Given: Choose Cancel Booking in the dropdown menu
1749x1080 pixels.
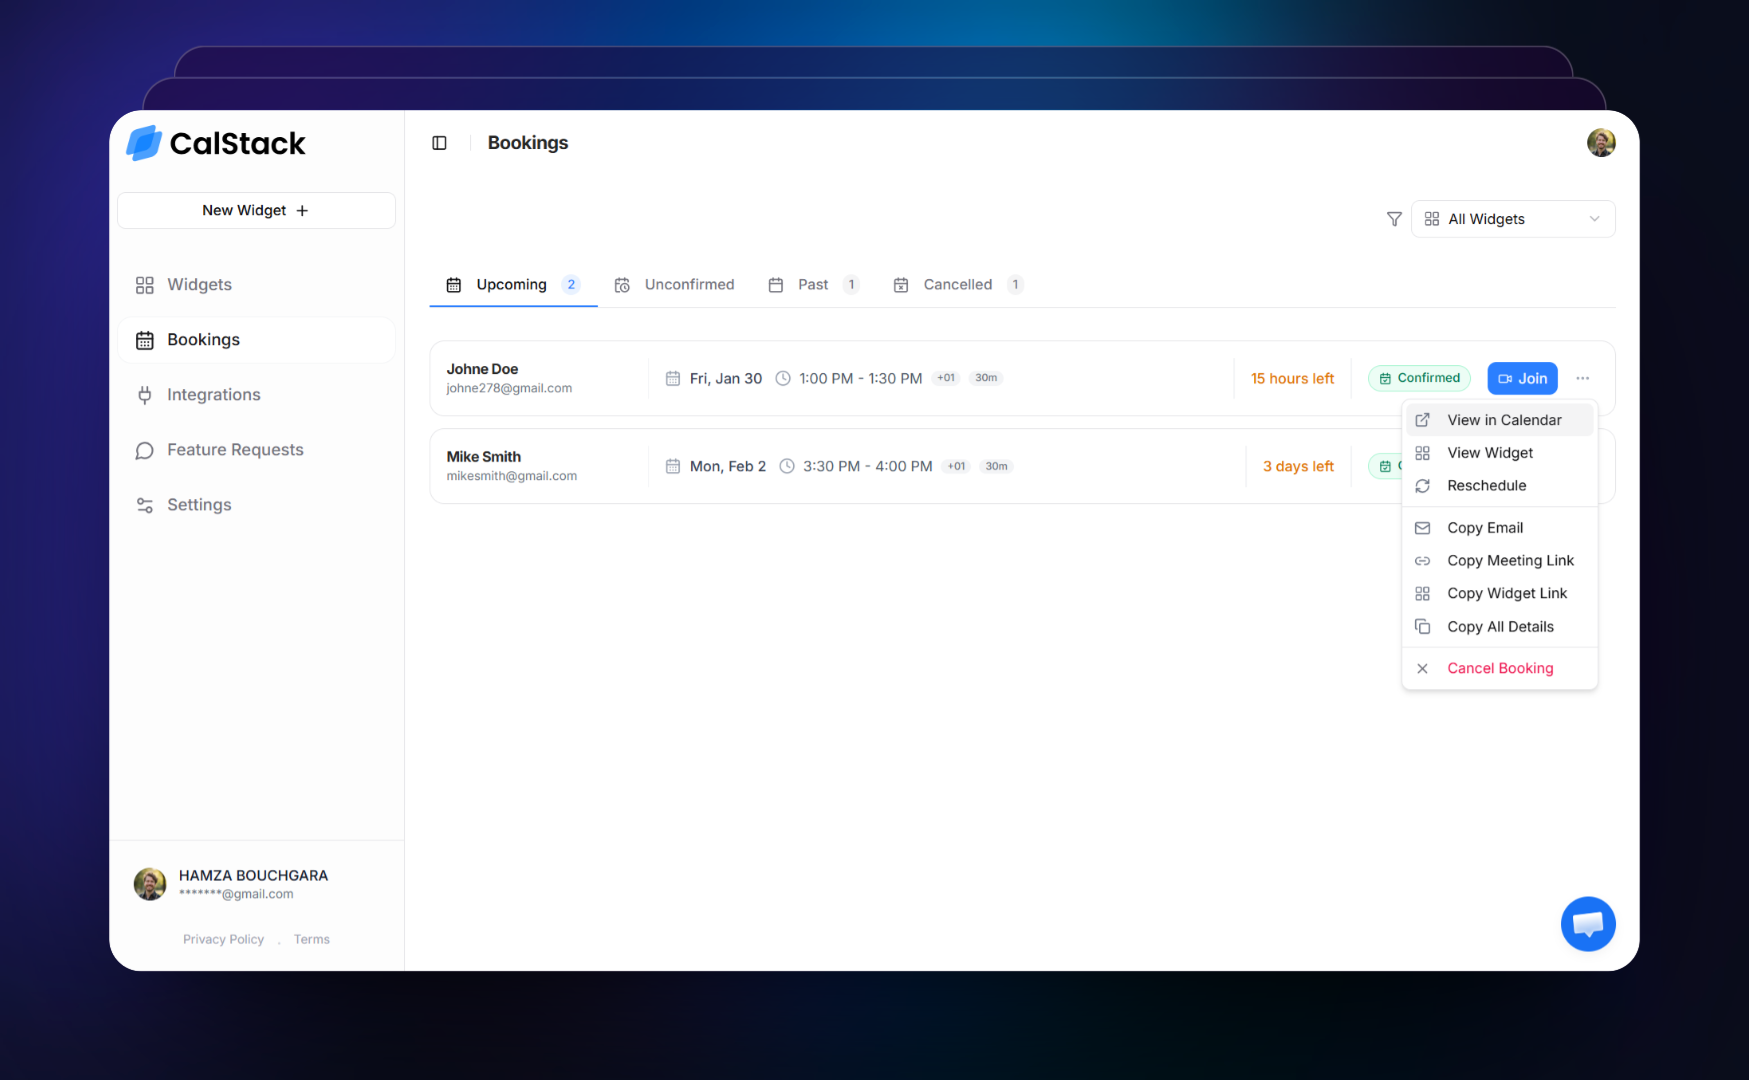Looking at the screenshot, I should [1500, 668].
